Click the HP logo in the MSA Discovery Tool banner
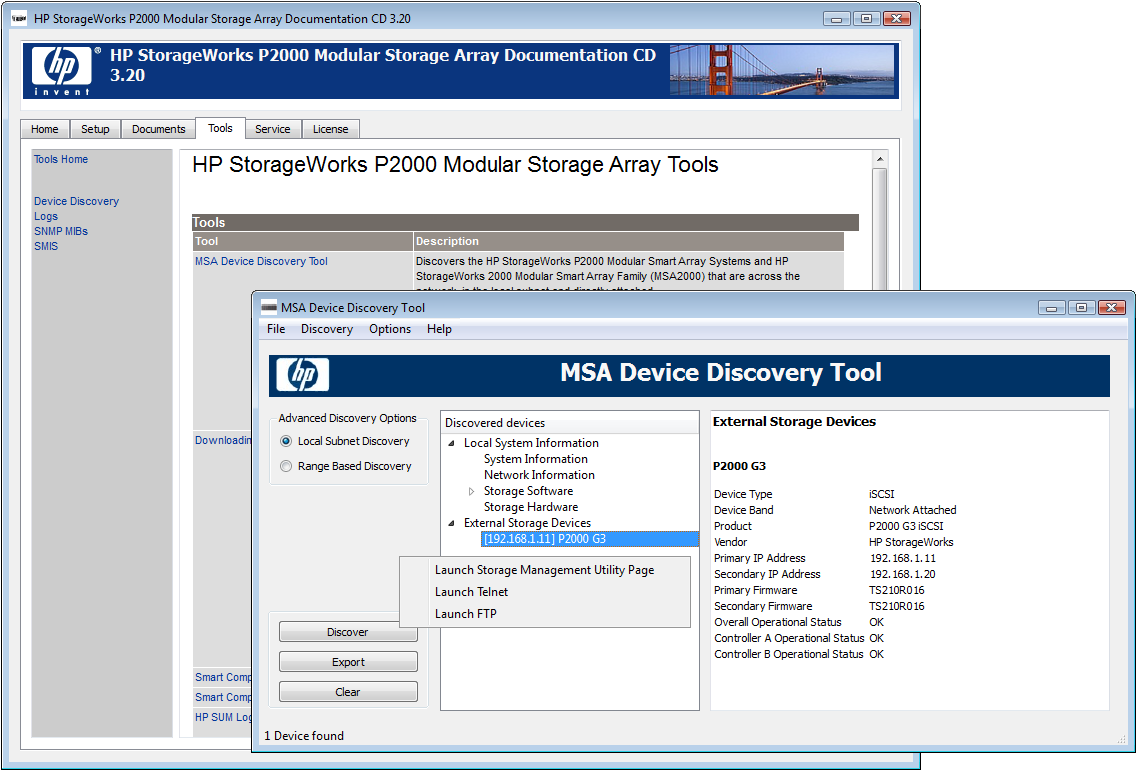The width and height of the screenshot is (1136, 770). click(302, 374)
